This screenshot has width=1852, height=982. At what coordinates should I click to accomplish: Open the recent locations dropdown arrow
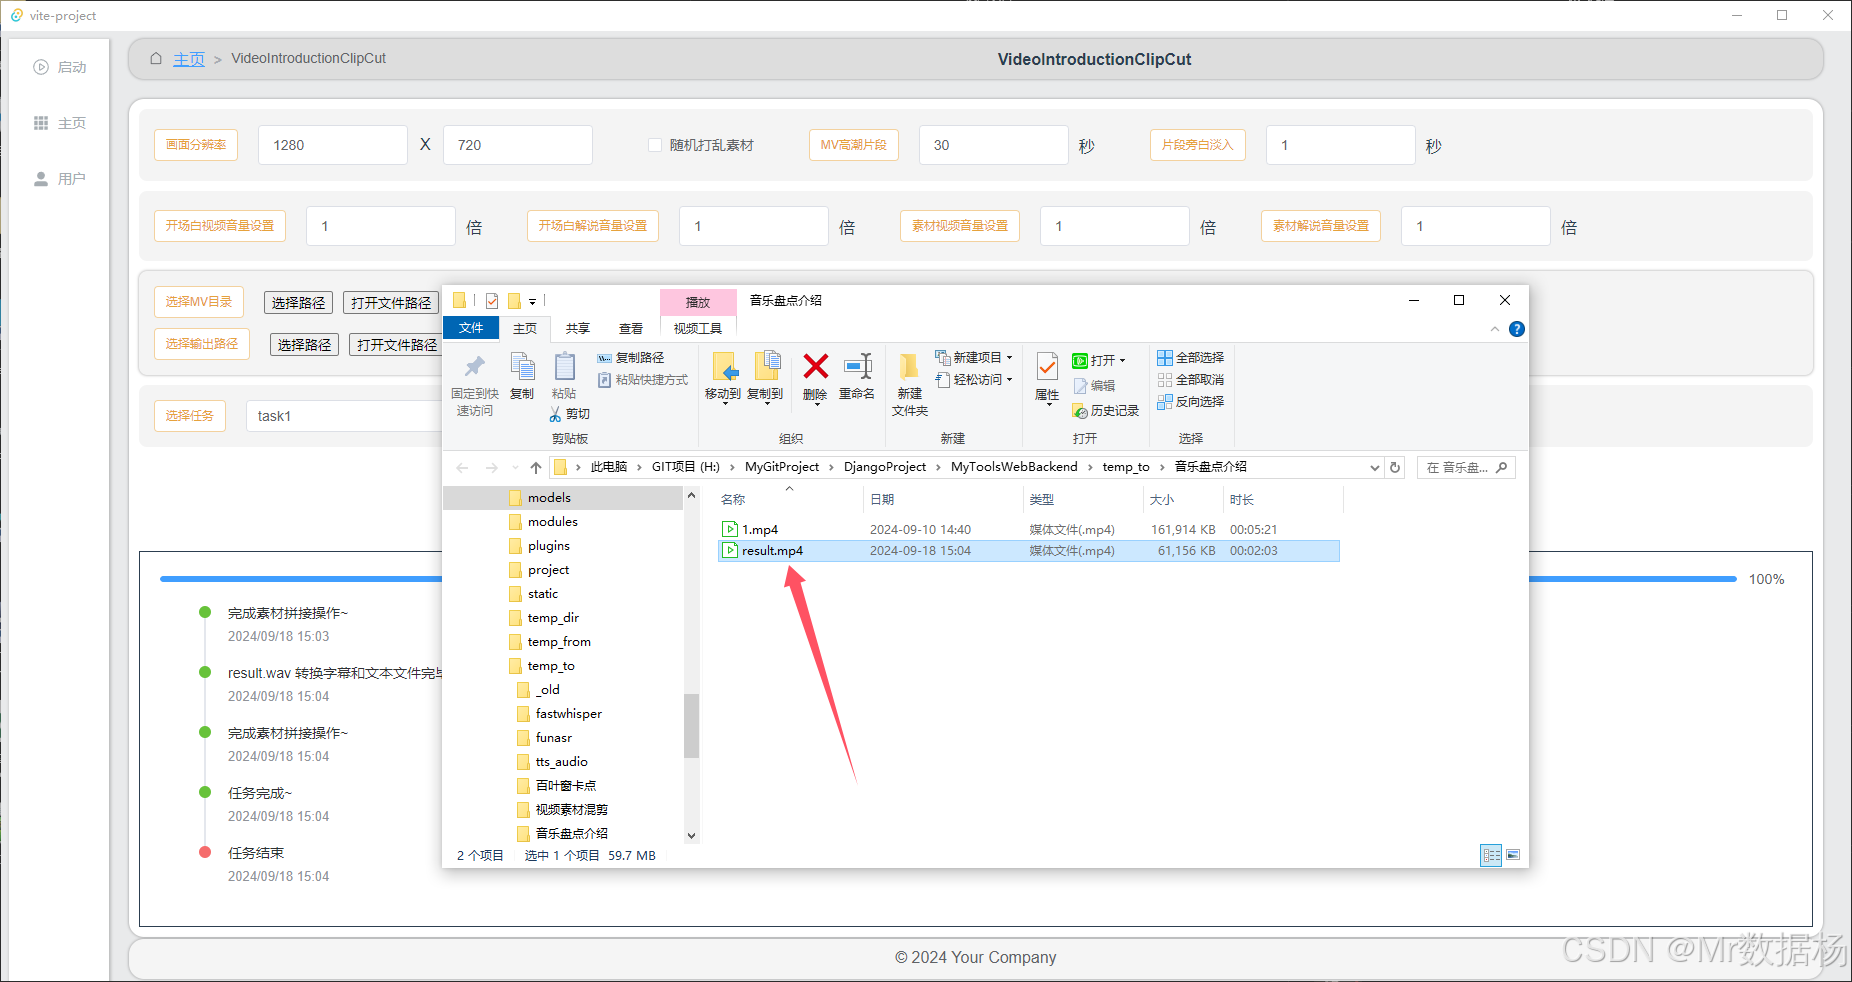coord(515,467)
